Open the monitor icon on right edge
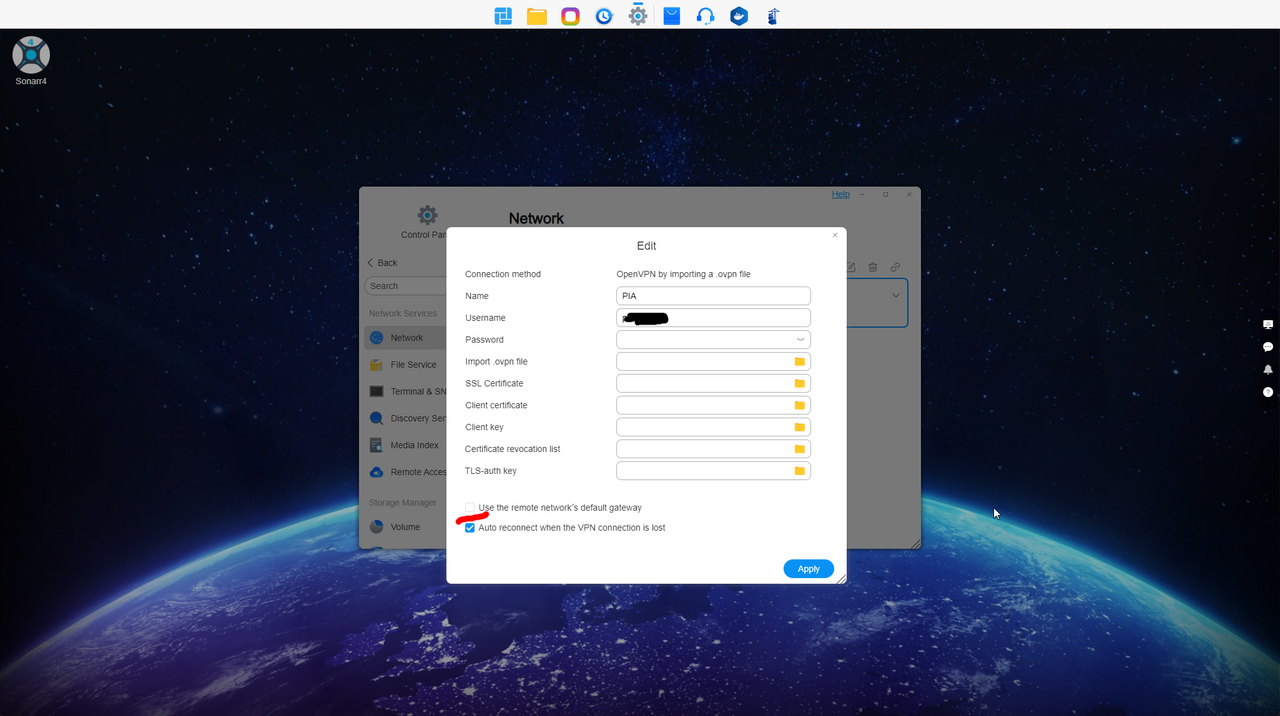The height and width of the screenshot is (716, 1280). click(1268, 324)
